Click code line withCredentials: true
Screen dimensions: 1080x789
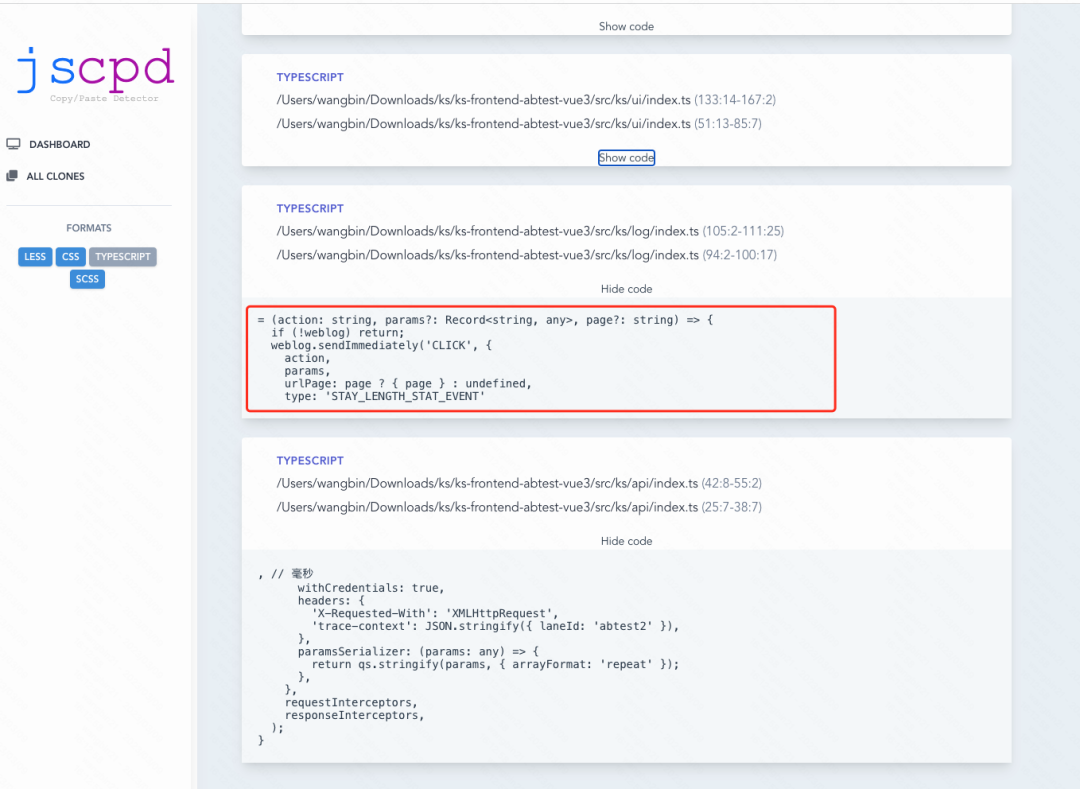click(x=371, y=588)
